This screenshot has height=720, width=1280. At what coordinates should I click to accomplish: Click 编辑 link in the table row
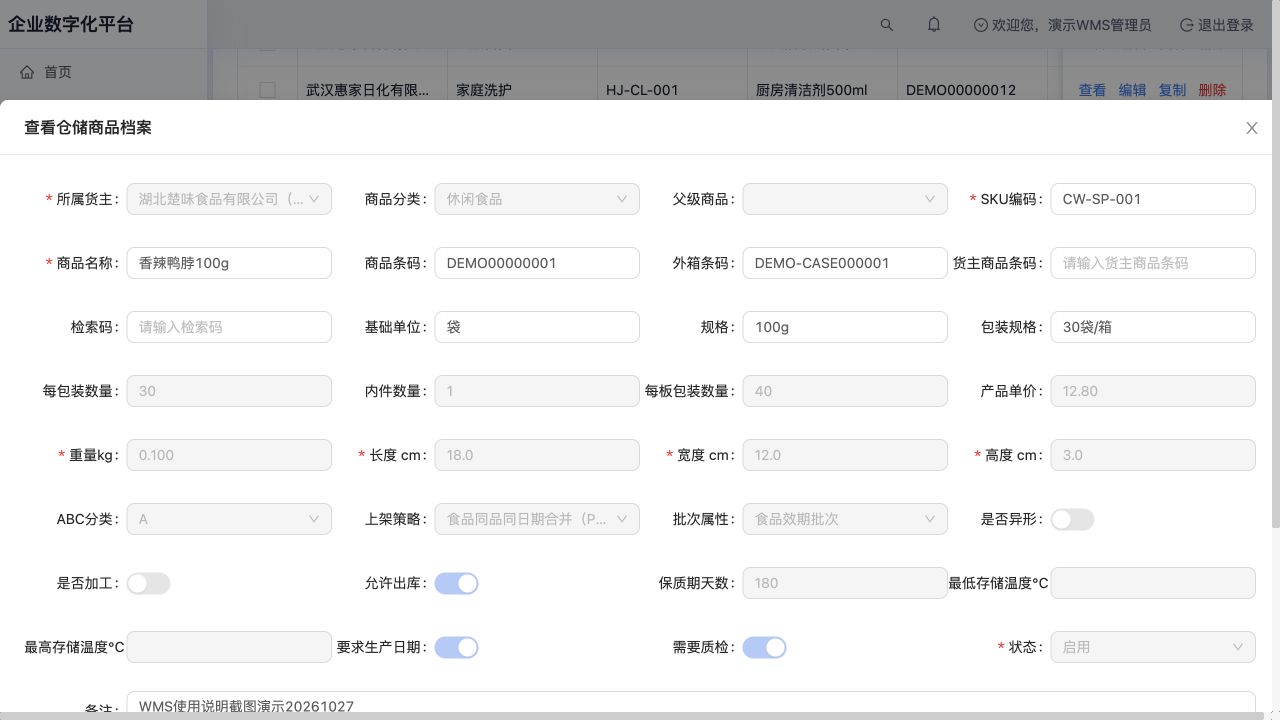pos(1132,90)
